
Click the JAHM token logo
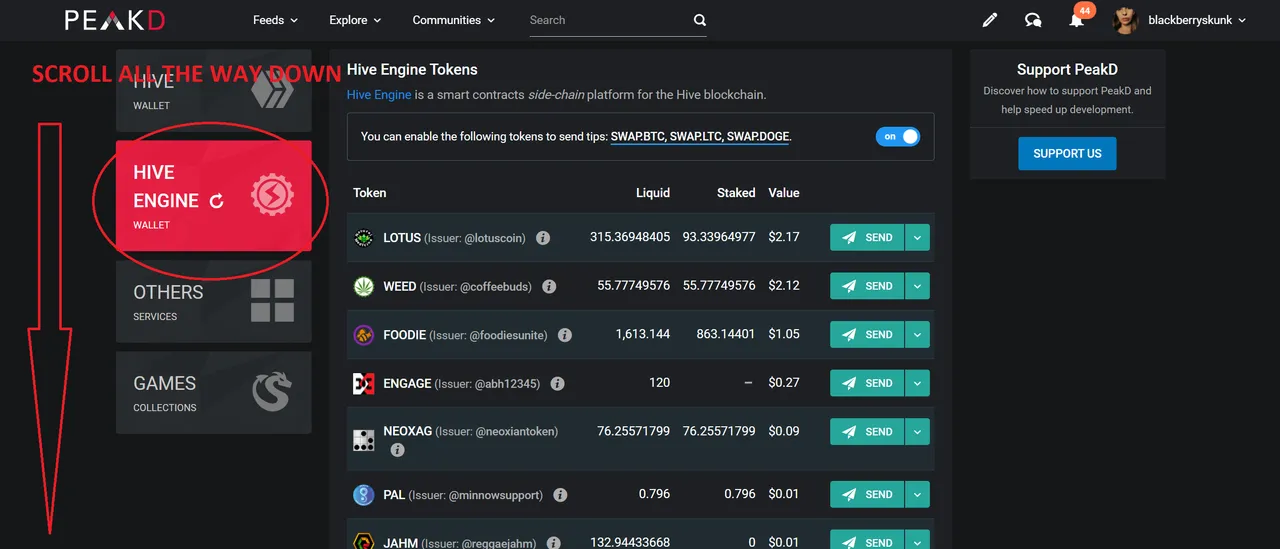363,542
